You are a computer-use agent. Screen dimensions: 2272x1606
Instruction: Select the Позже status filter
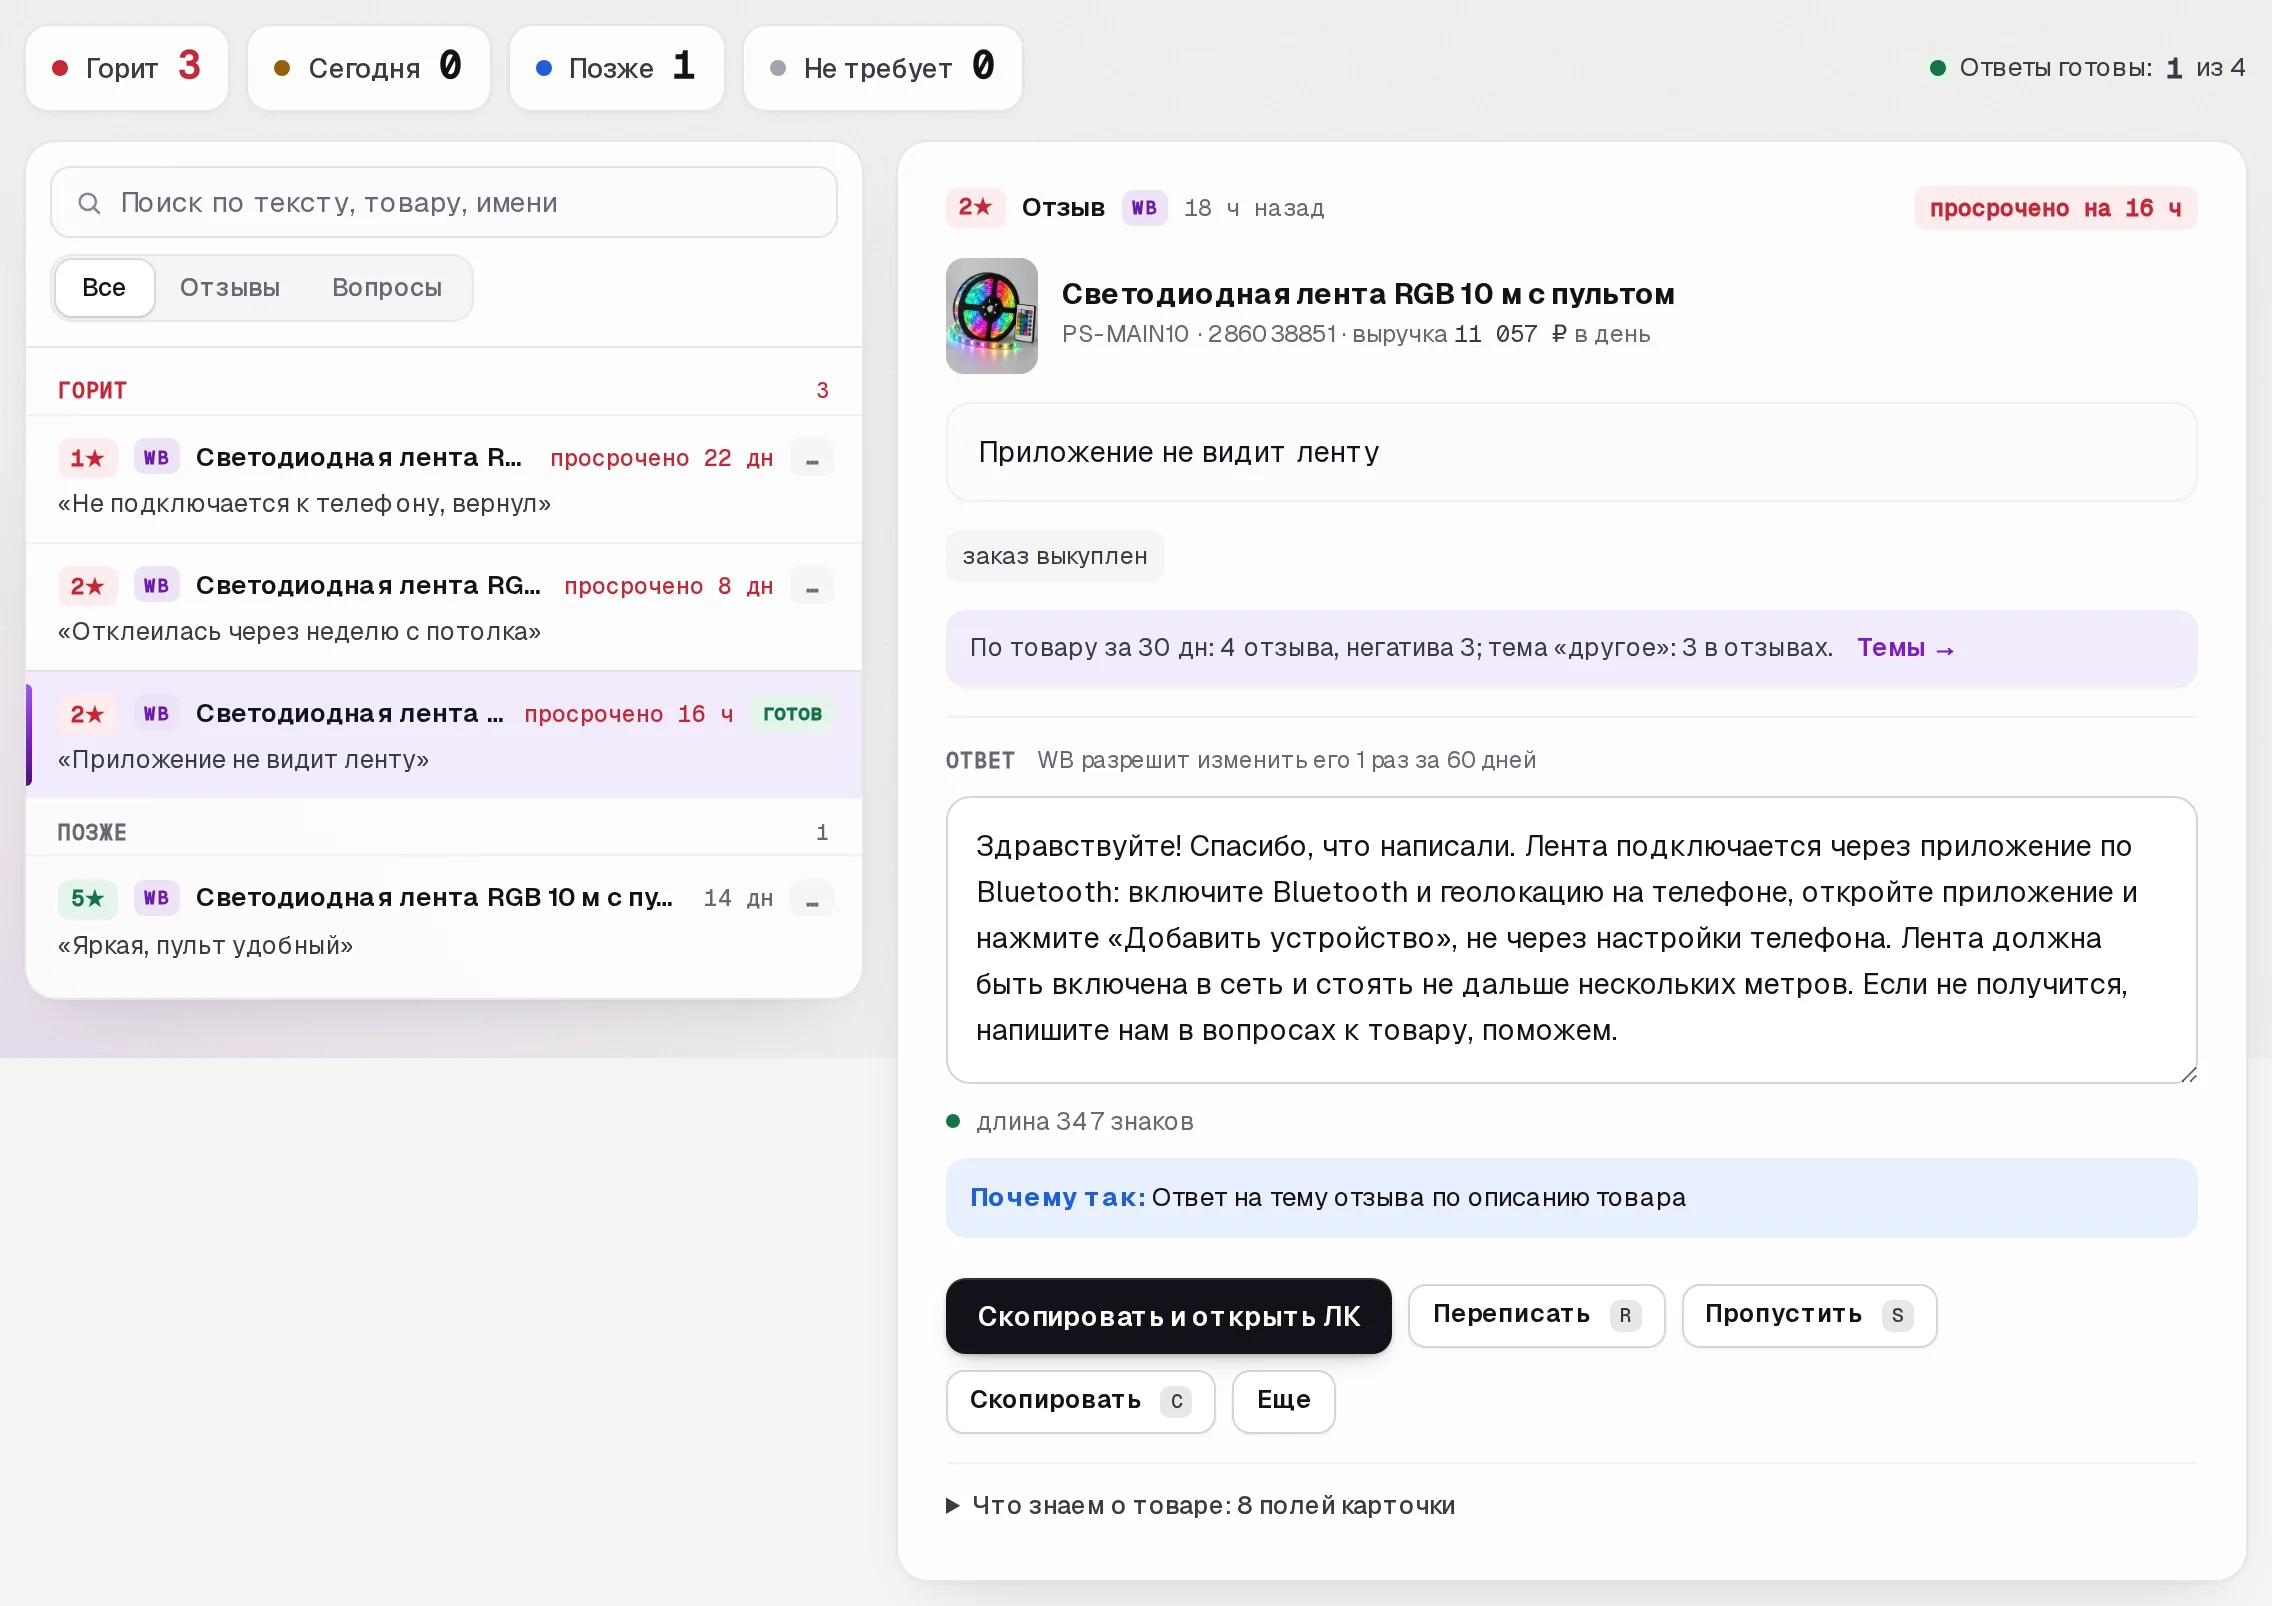click(617, 68)
